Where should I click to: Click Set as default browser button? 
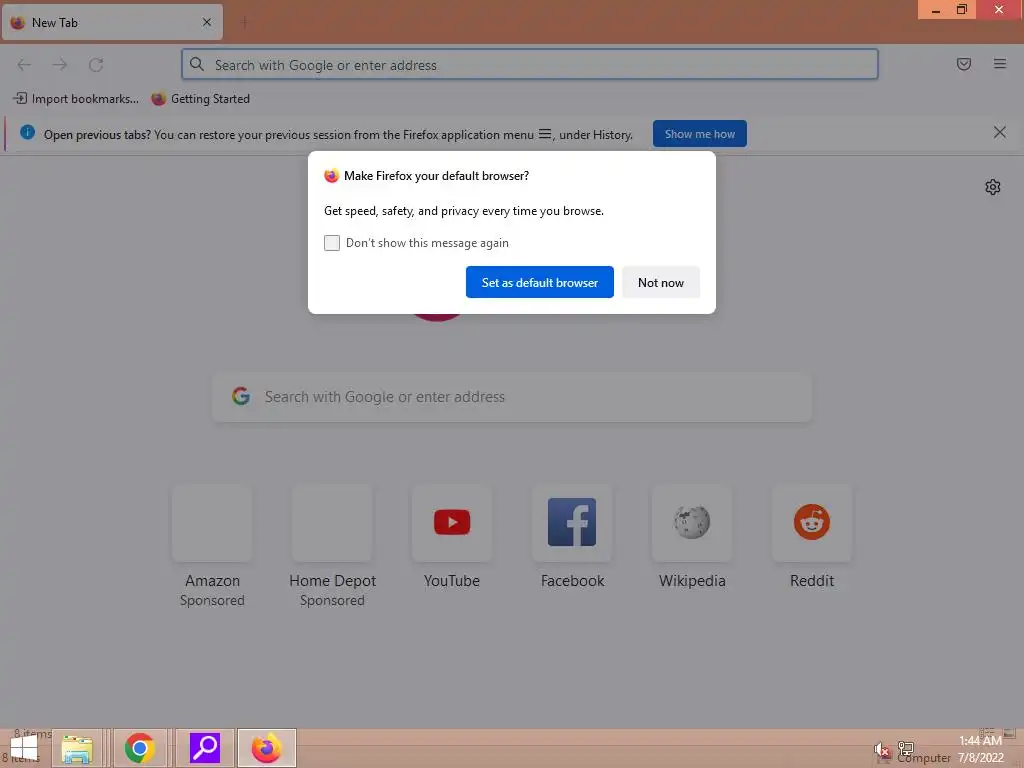(x=539, y=282)
